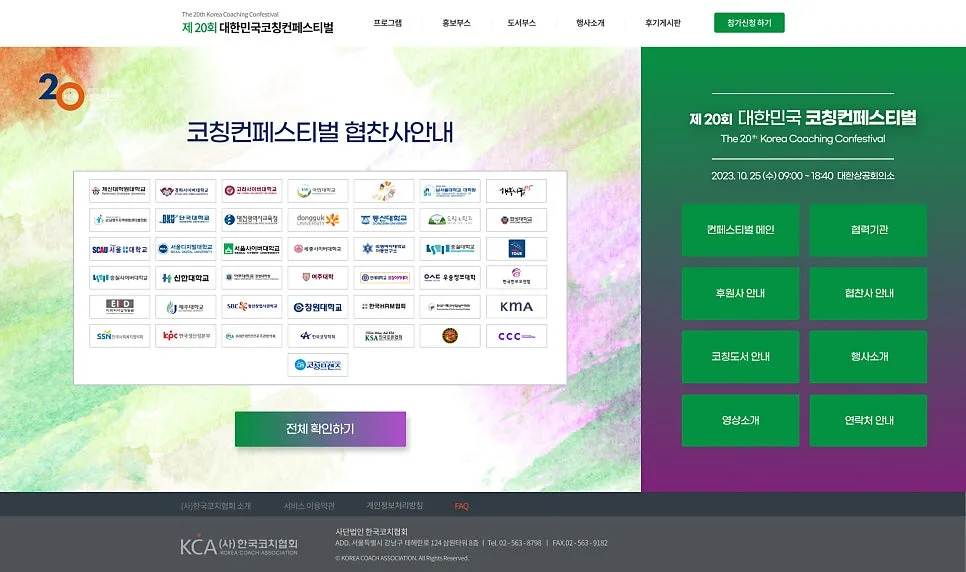Image resolution: width=966 pixels, height=572 pixels.
Task: Open the 행사소개 top menu item
Action: point(590,23)
